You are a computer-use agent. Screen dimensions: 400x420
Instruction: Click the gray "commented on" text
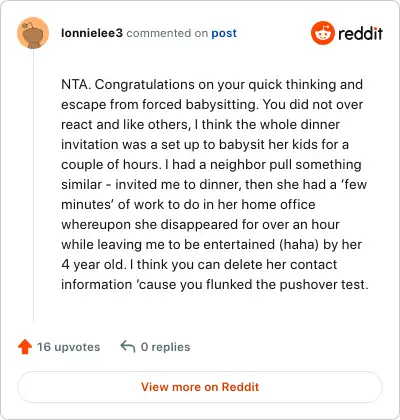167,33
